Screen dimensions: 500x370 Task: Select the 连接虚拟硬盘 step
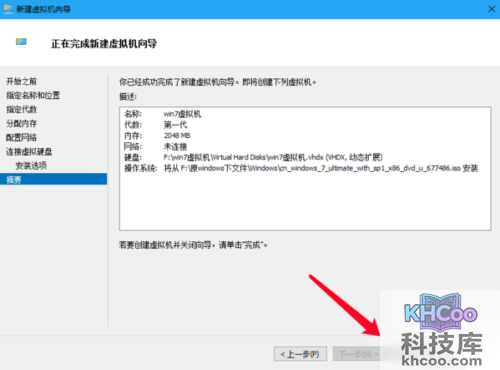click(29, 152)
